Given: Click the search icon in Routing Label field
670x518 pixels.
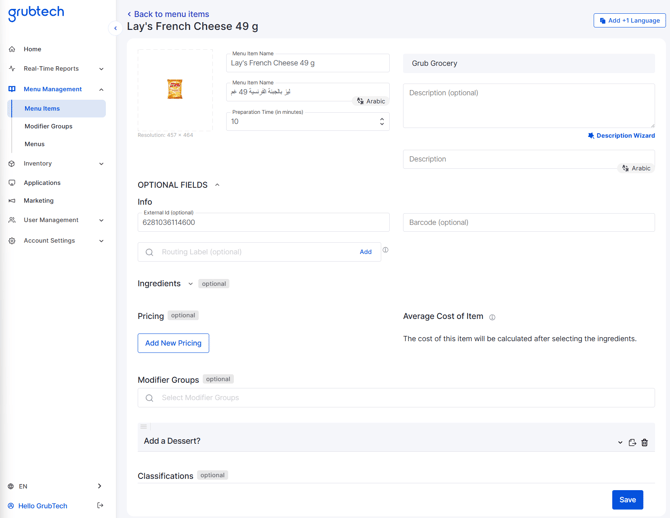Looking at the screenshot, I should 149,252.
